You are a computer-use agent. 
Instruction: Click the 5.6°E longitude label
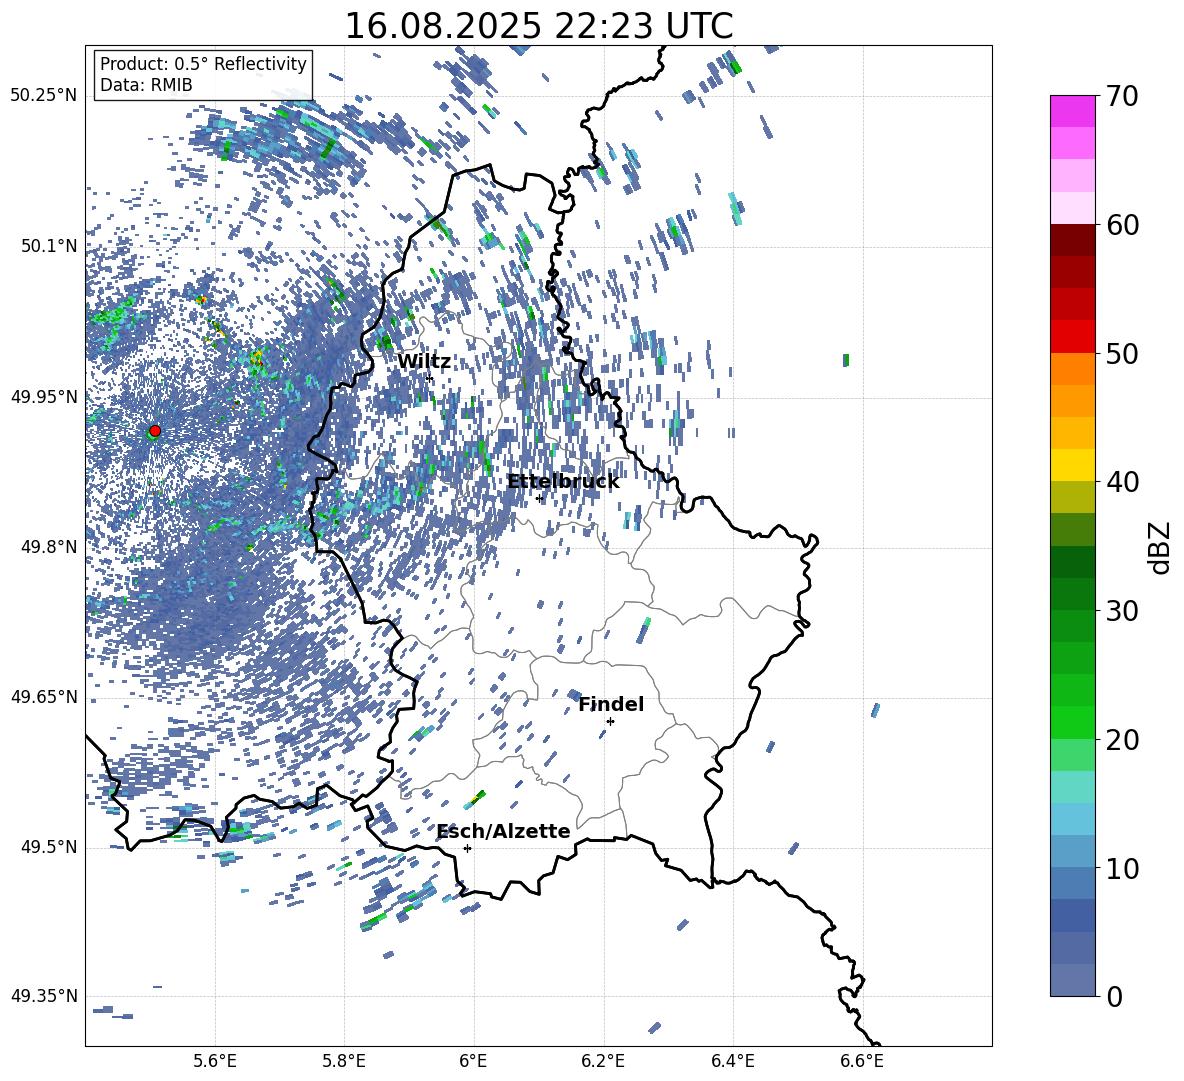pos(214,1061)
